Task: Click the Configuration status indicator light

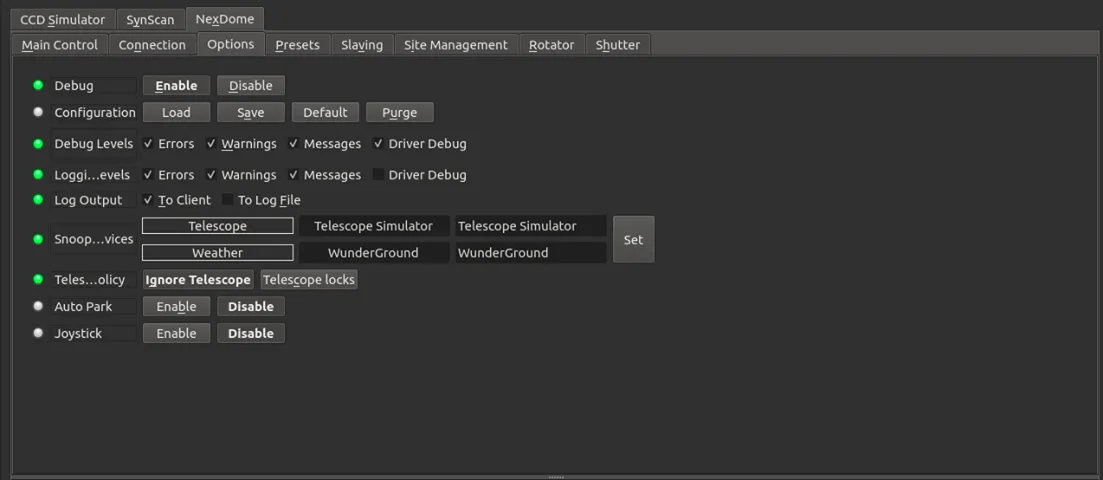Action: tap(38, 112)
